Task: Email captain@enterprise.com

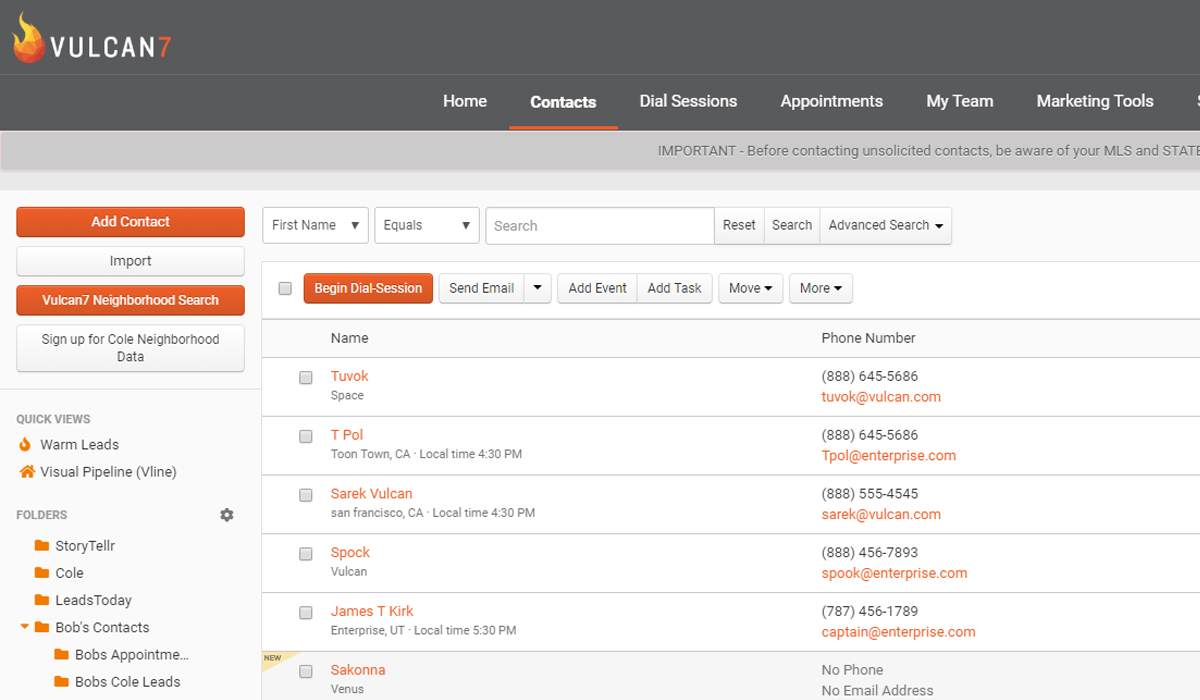Action: click(899, 632)
